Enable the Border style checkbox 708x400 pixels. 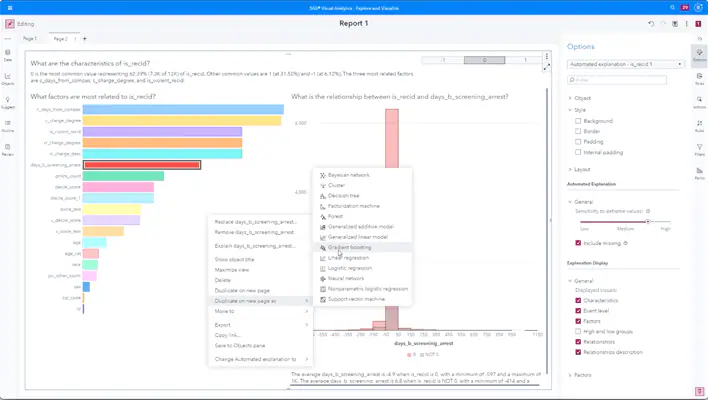pos(578,131)
